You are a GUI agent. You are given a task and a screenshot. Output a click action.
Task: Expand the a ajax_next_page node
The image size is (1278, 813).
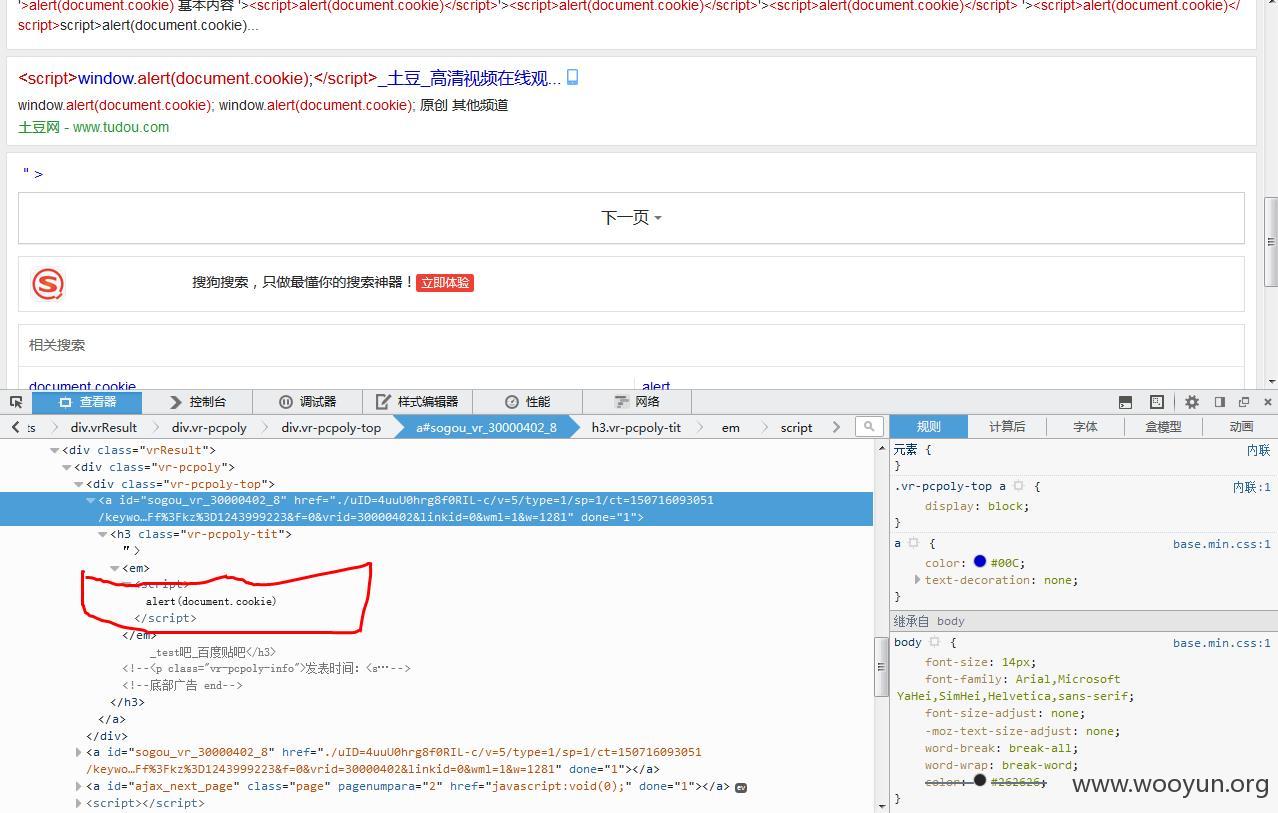tap(78, 786)
